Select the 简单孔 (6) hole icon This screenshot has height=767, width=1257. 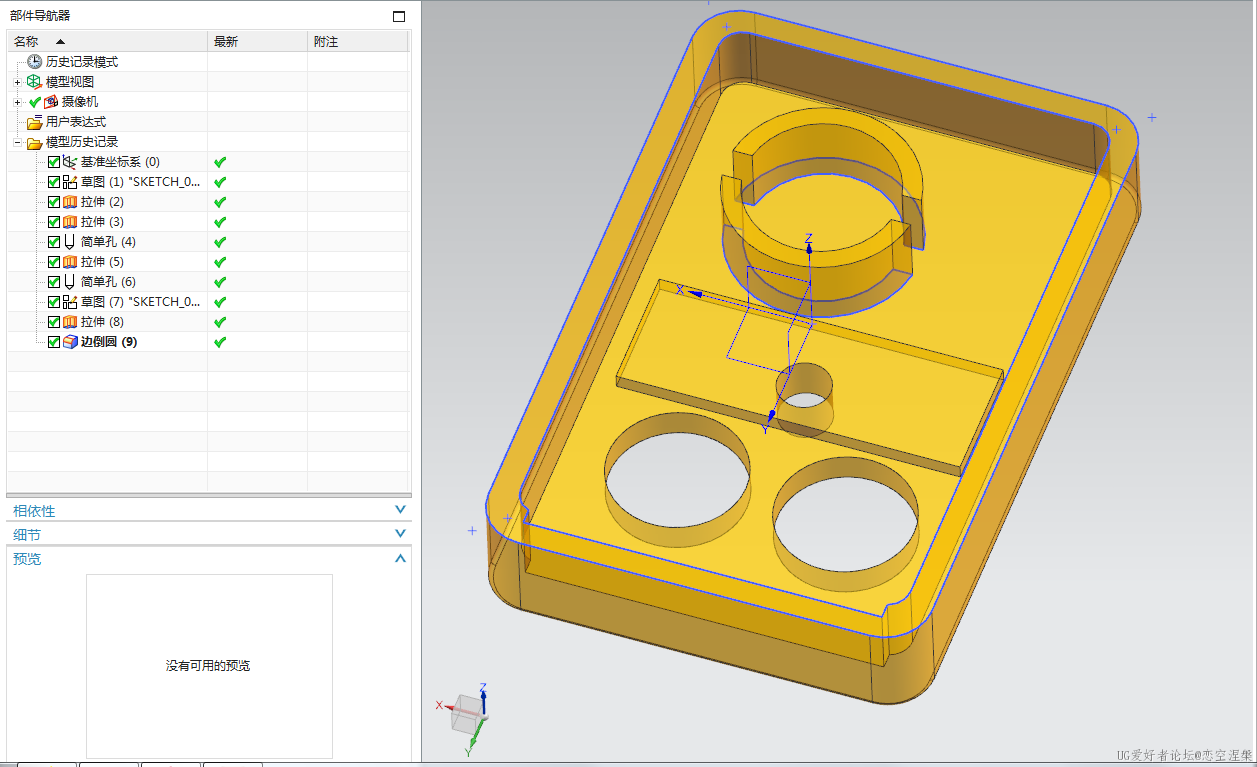70,282
